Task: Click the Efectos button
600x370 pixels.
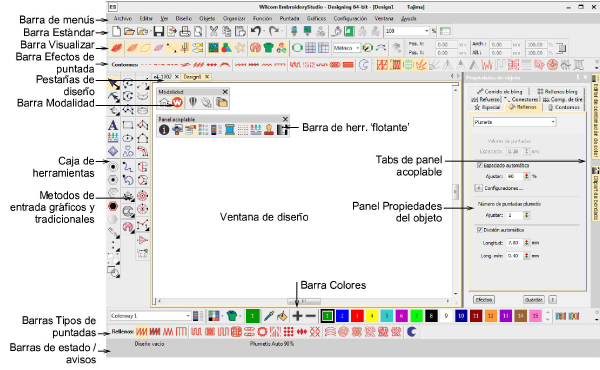Action: [x=484, y=300]
